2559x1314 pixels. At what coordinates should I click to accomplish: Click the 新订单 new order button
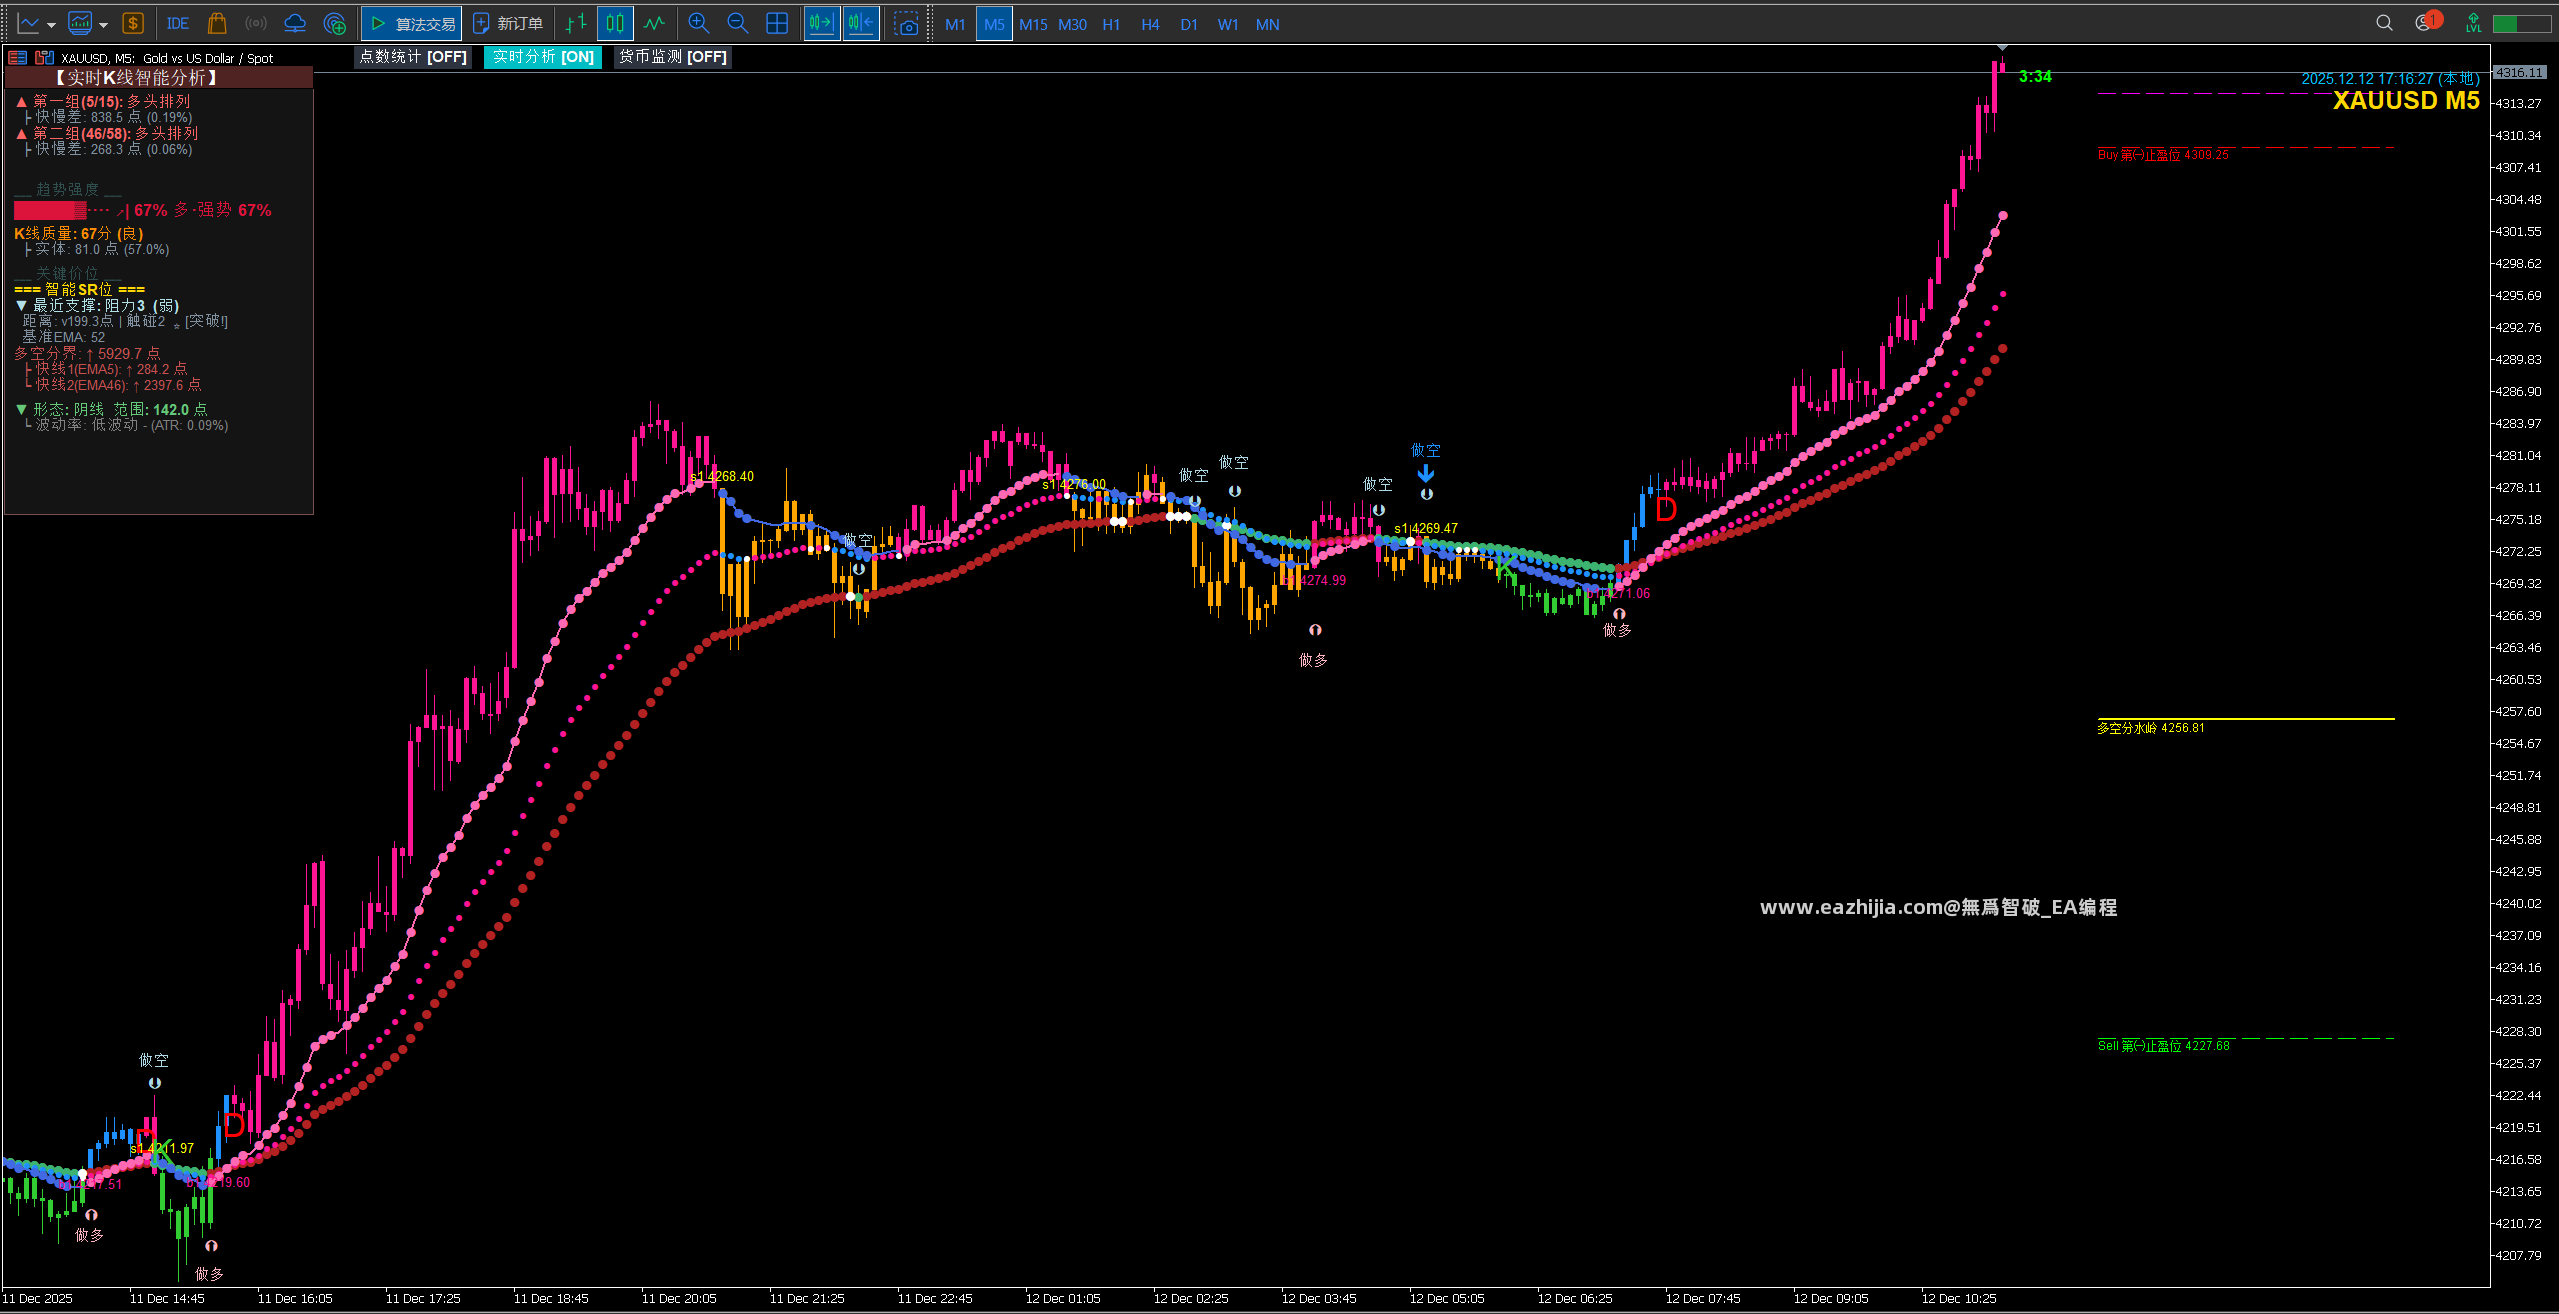point(508,23)
